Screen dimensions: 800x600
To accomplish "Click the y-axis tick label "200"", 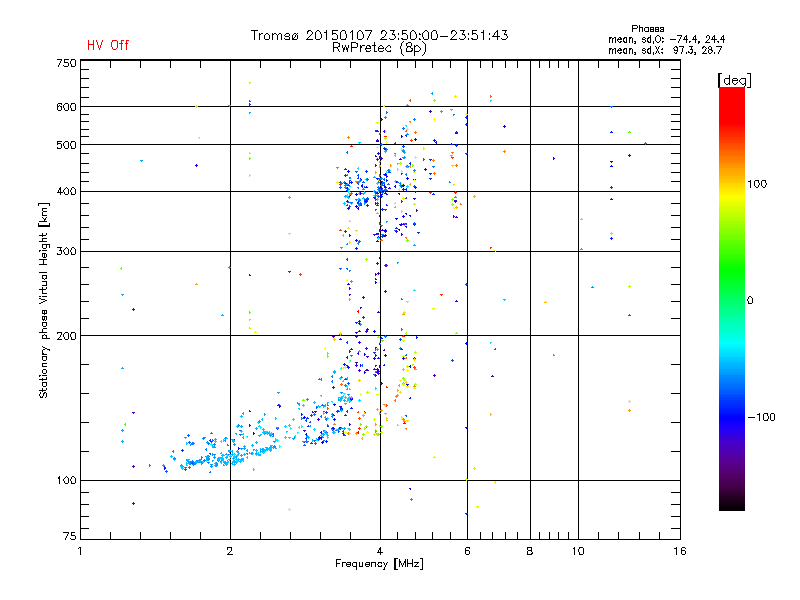I will click(x=66, y=336).
